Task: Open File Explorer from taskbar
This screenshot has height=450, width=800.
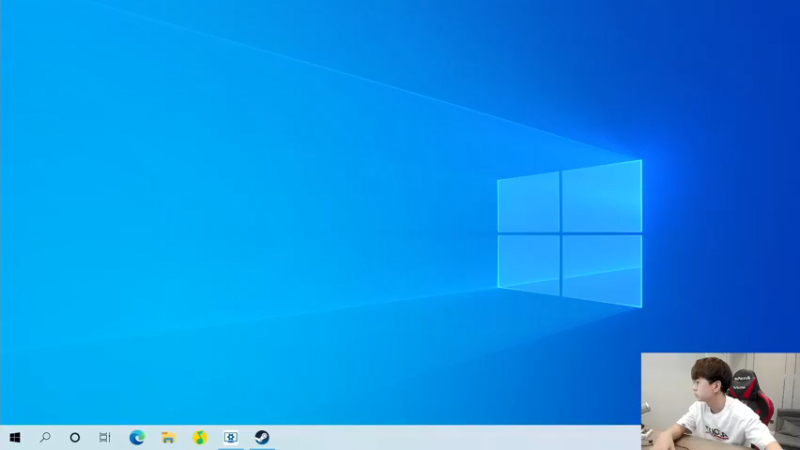Action: click(168, 437)
